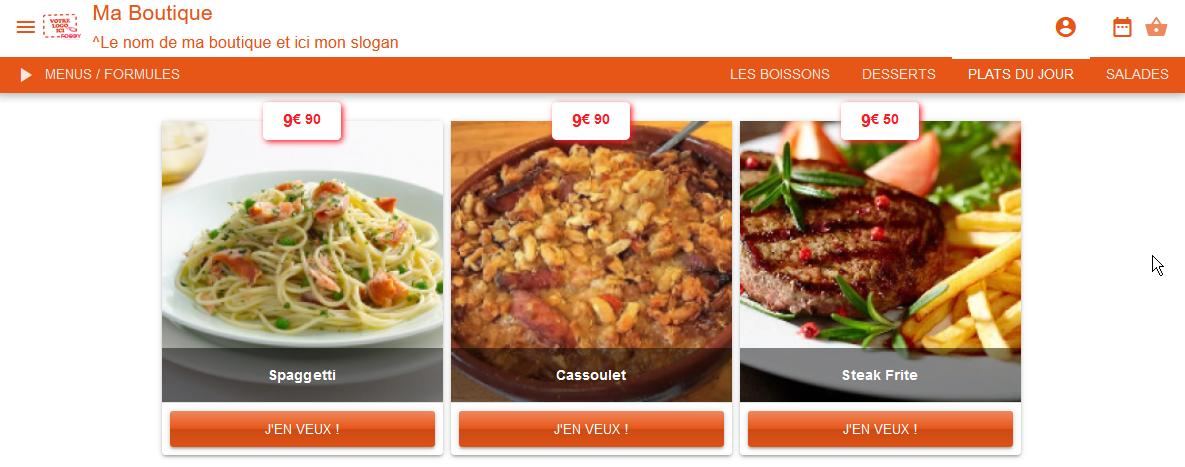Click the Ma Boutique shop title
Image resolution: width=1185 pixels, height=467 pixels.
153,14
